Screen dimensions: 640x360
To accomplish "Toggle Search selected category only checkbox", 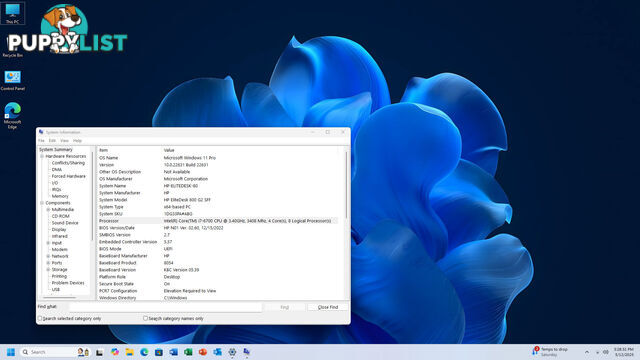I will tap(40, 318).
